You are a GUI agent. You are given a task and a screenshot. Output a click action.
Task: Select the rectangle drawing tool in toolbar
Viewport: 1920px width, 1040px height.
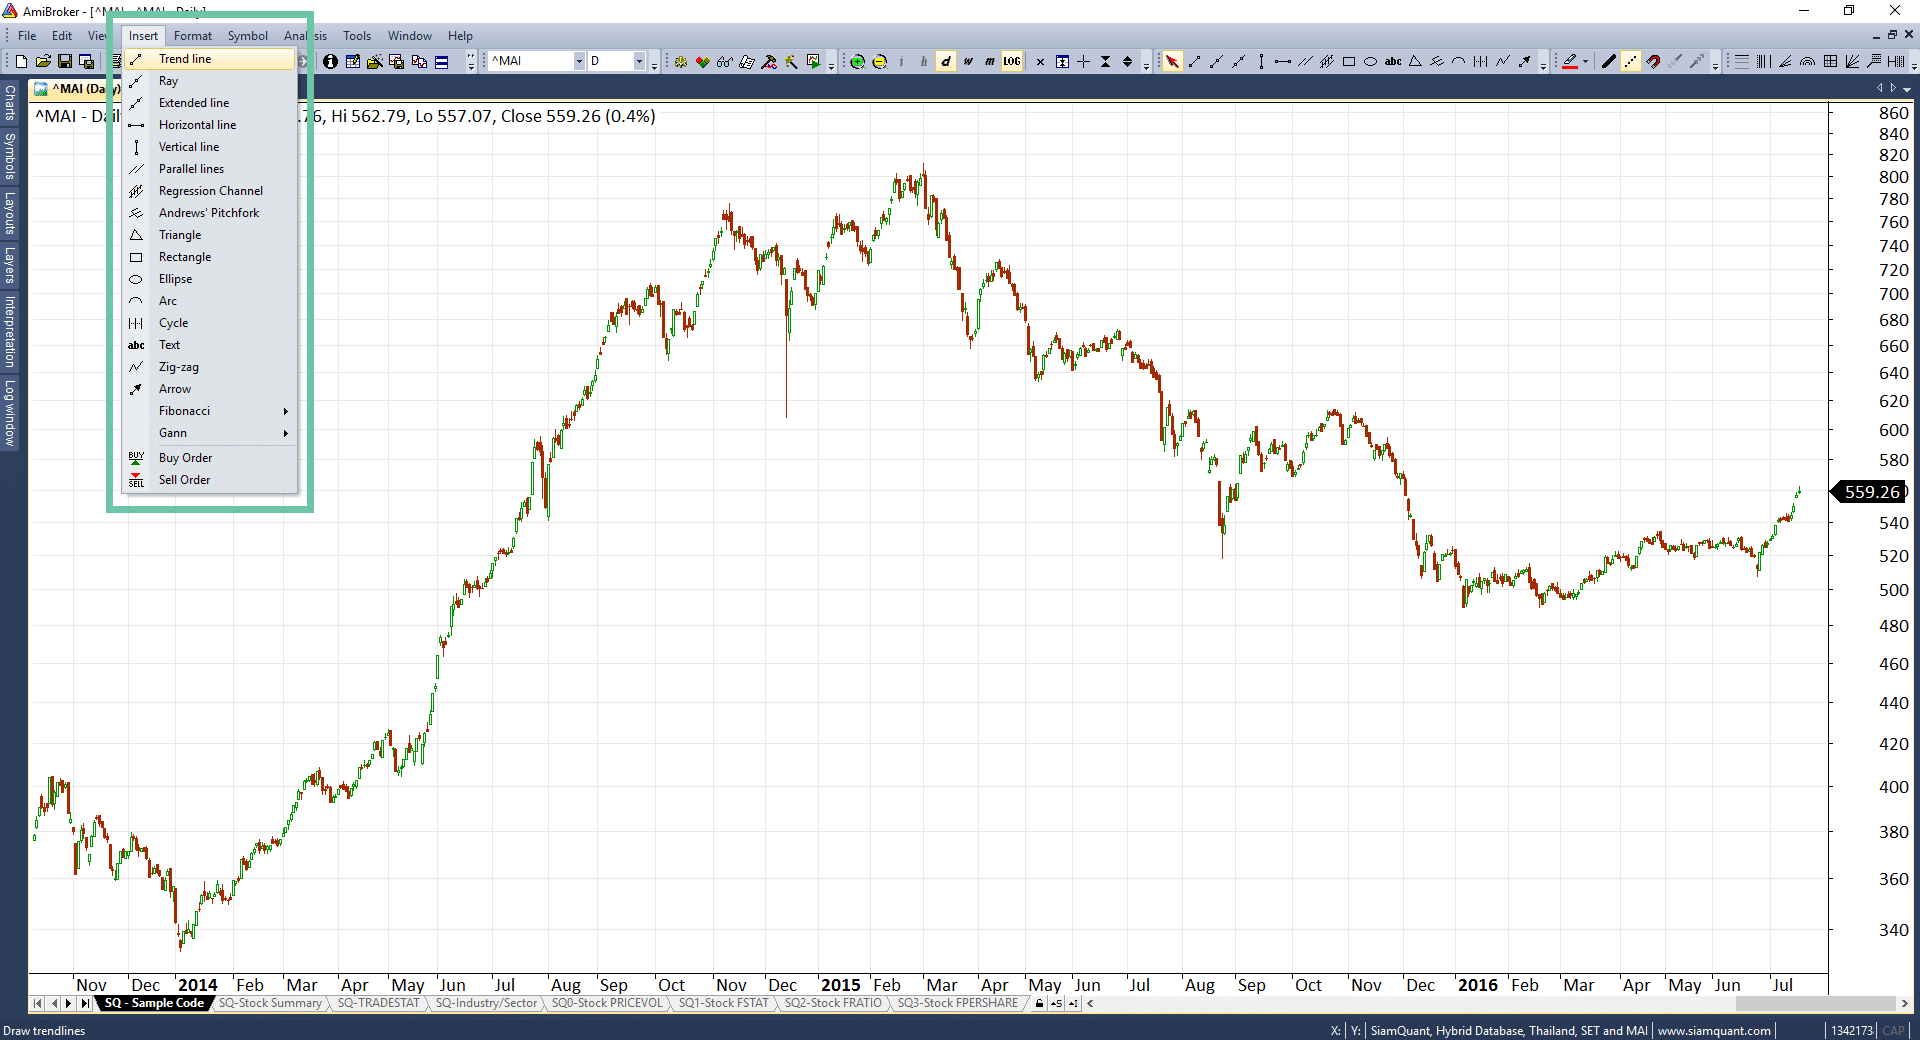[x=1349, y=62]
